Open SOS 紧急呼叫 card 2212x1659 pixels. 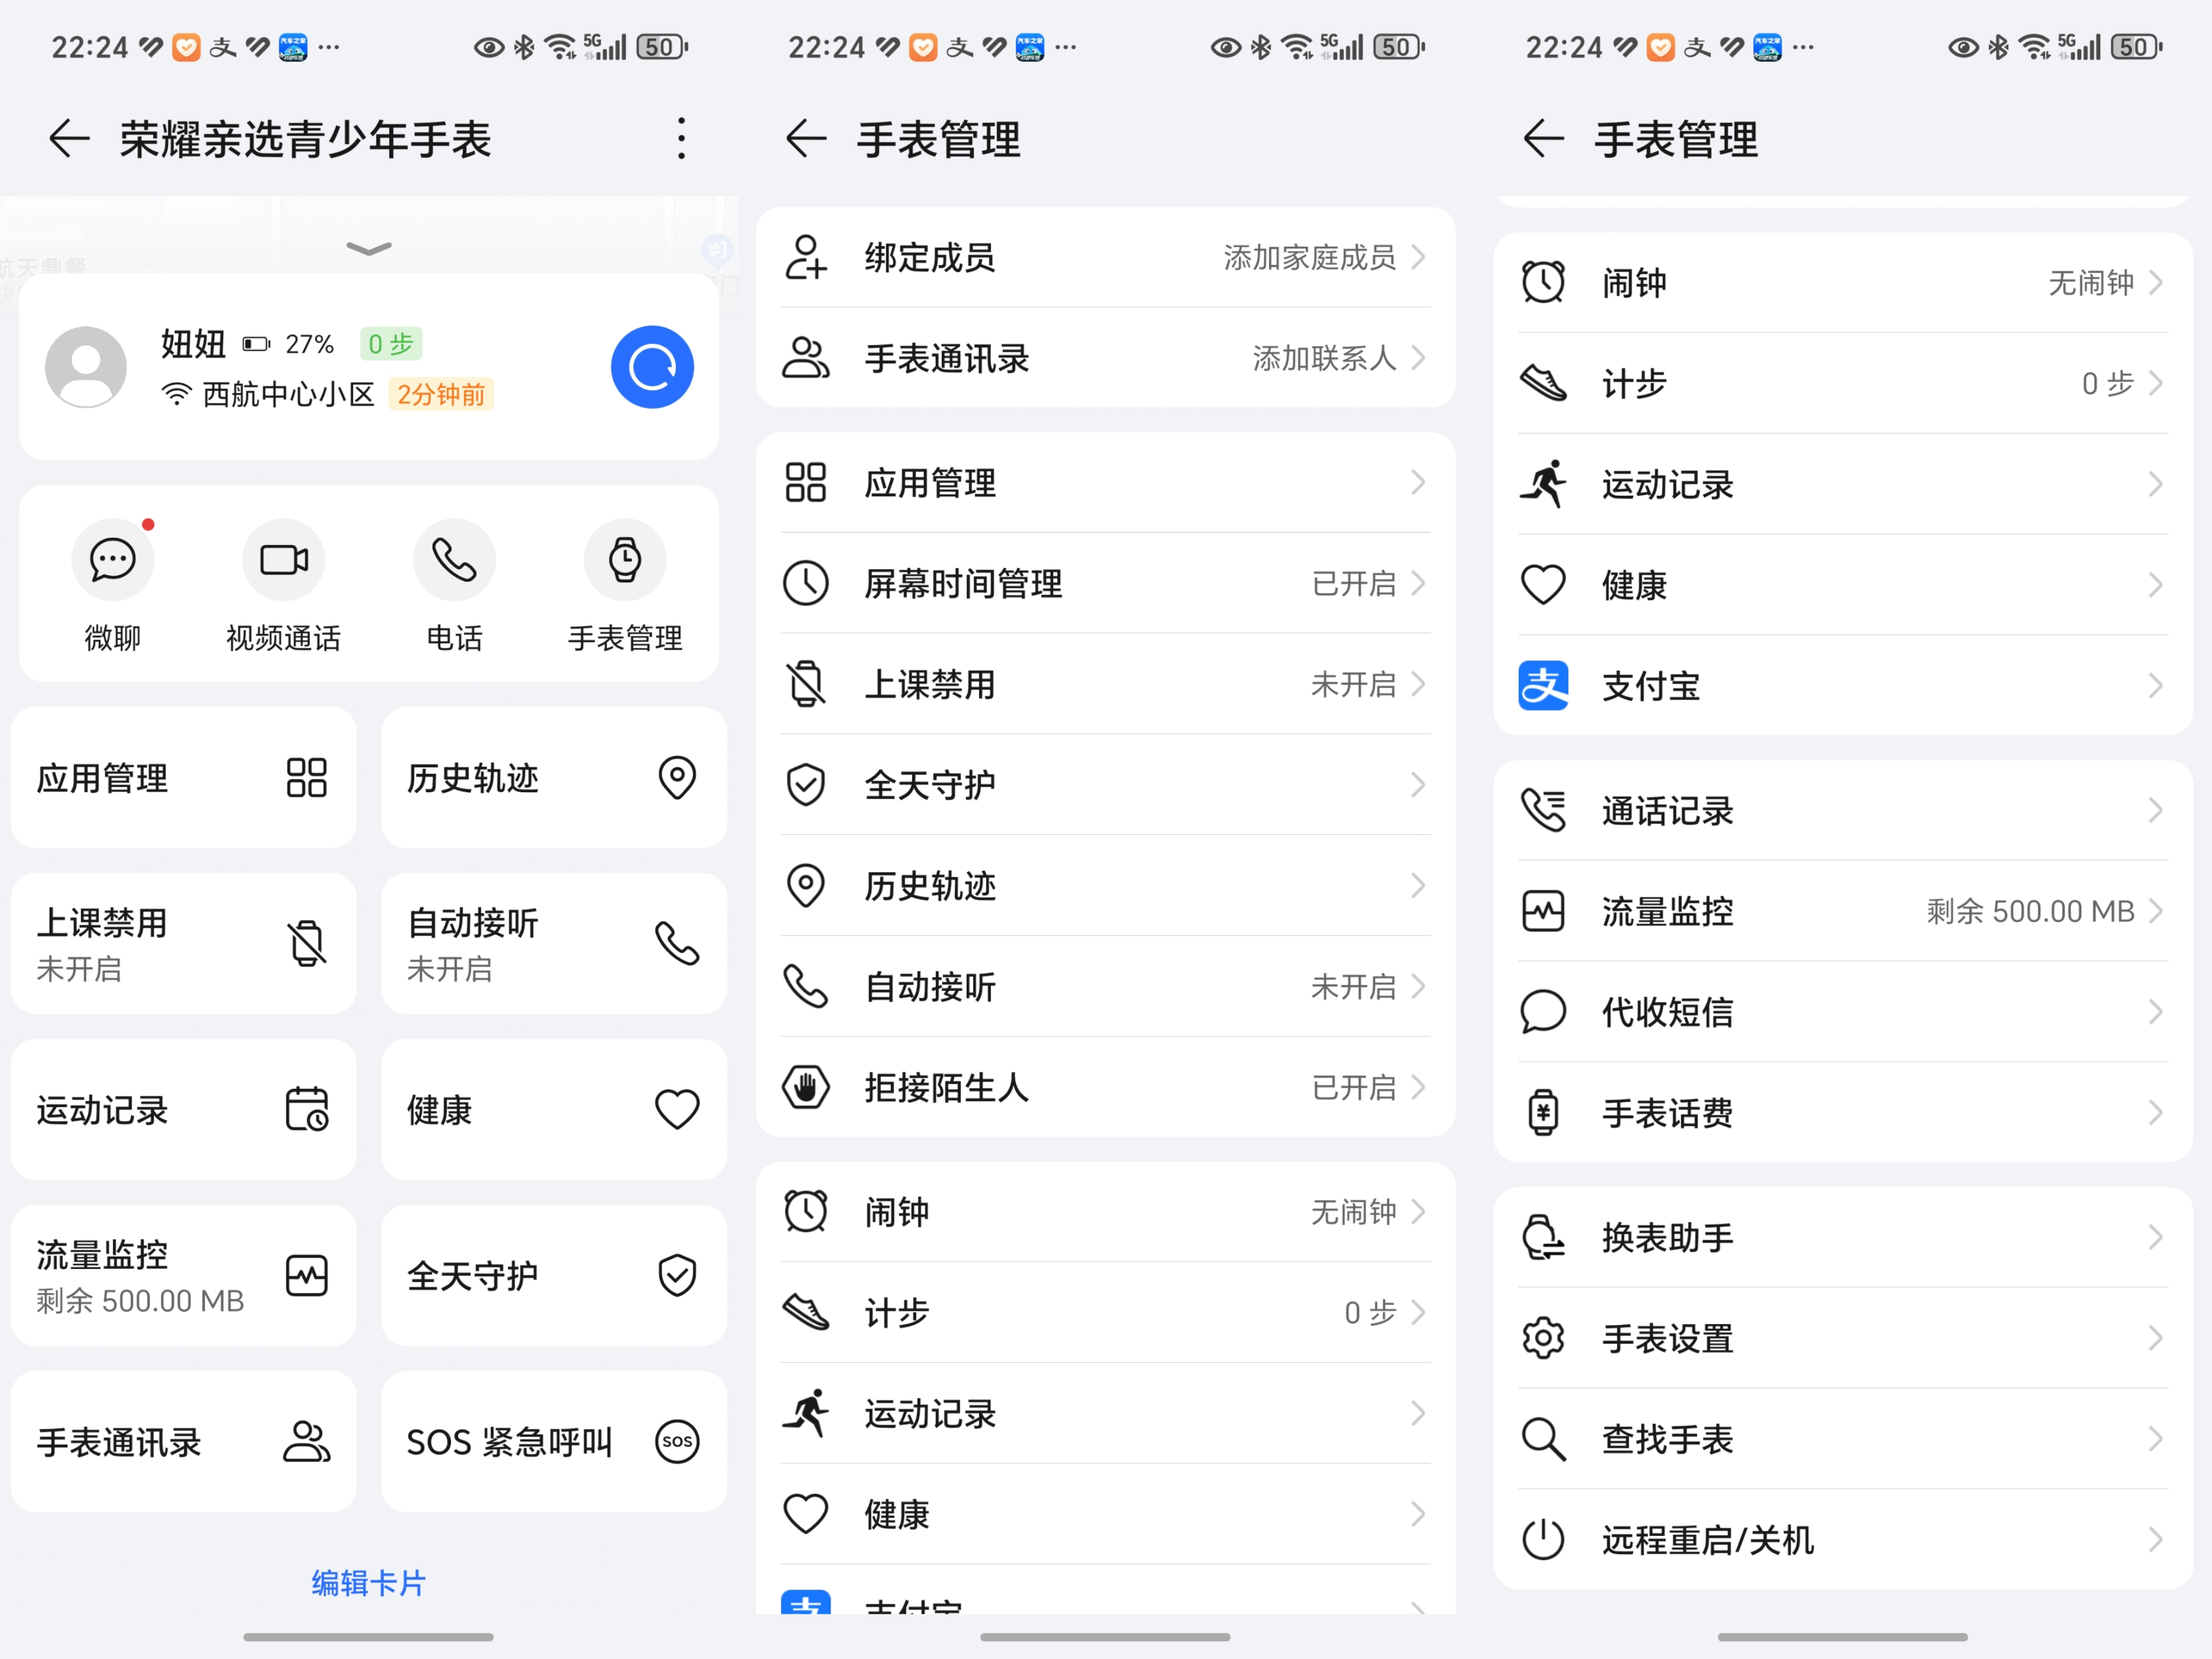(x=554, y=1441)
